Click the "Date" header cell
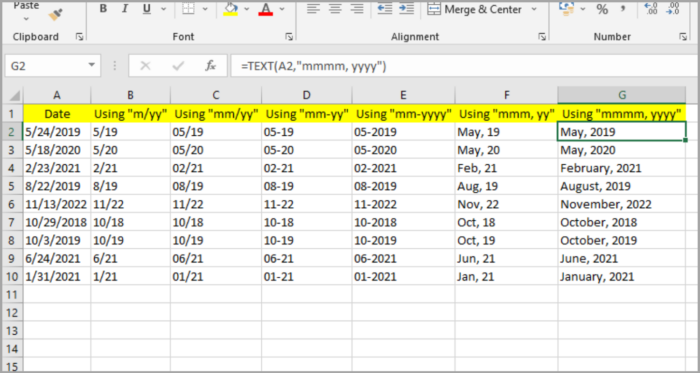The width and height of the screenshot is (700, 373). (x=57, y=114)
